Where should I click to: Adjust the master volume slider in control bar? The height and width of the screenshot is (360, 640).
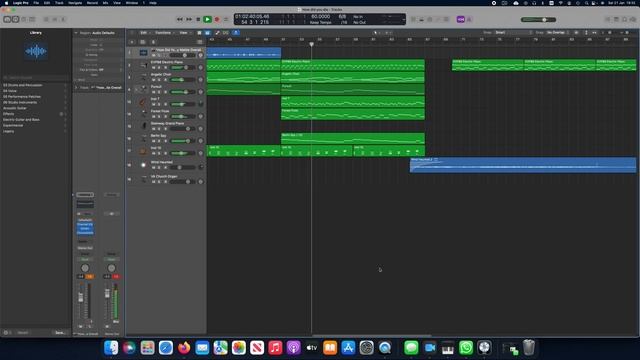[538, 19]
